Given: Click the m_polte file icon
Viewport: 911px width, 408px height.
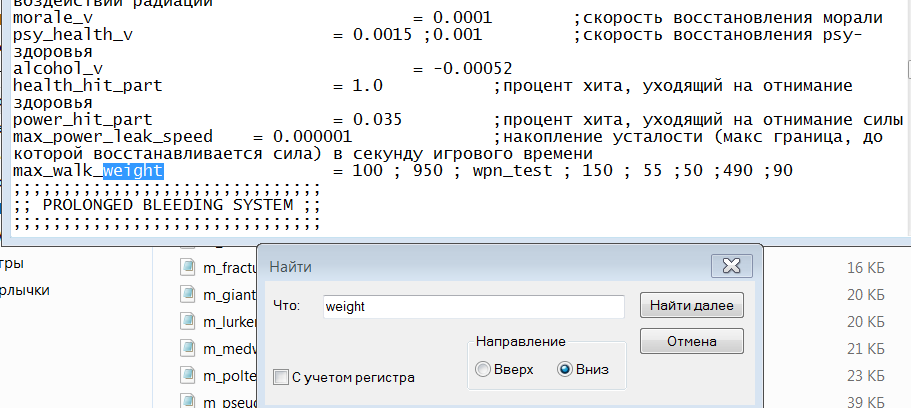Looking at the screenshot, I should point(188,376).
